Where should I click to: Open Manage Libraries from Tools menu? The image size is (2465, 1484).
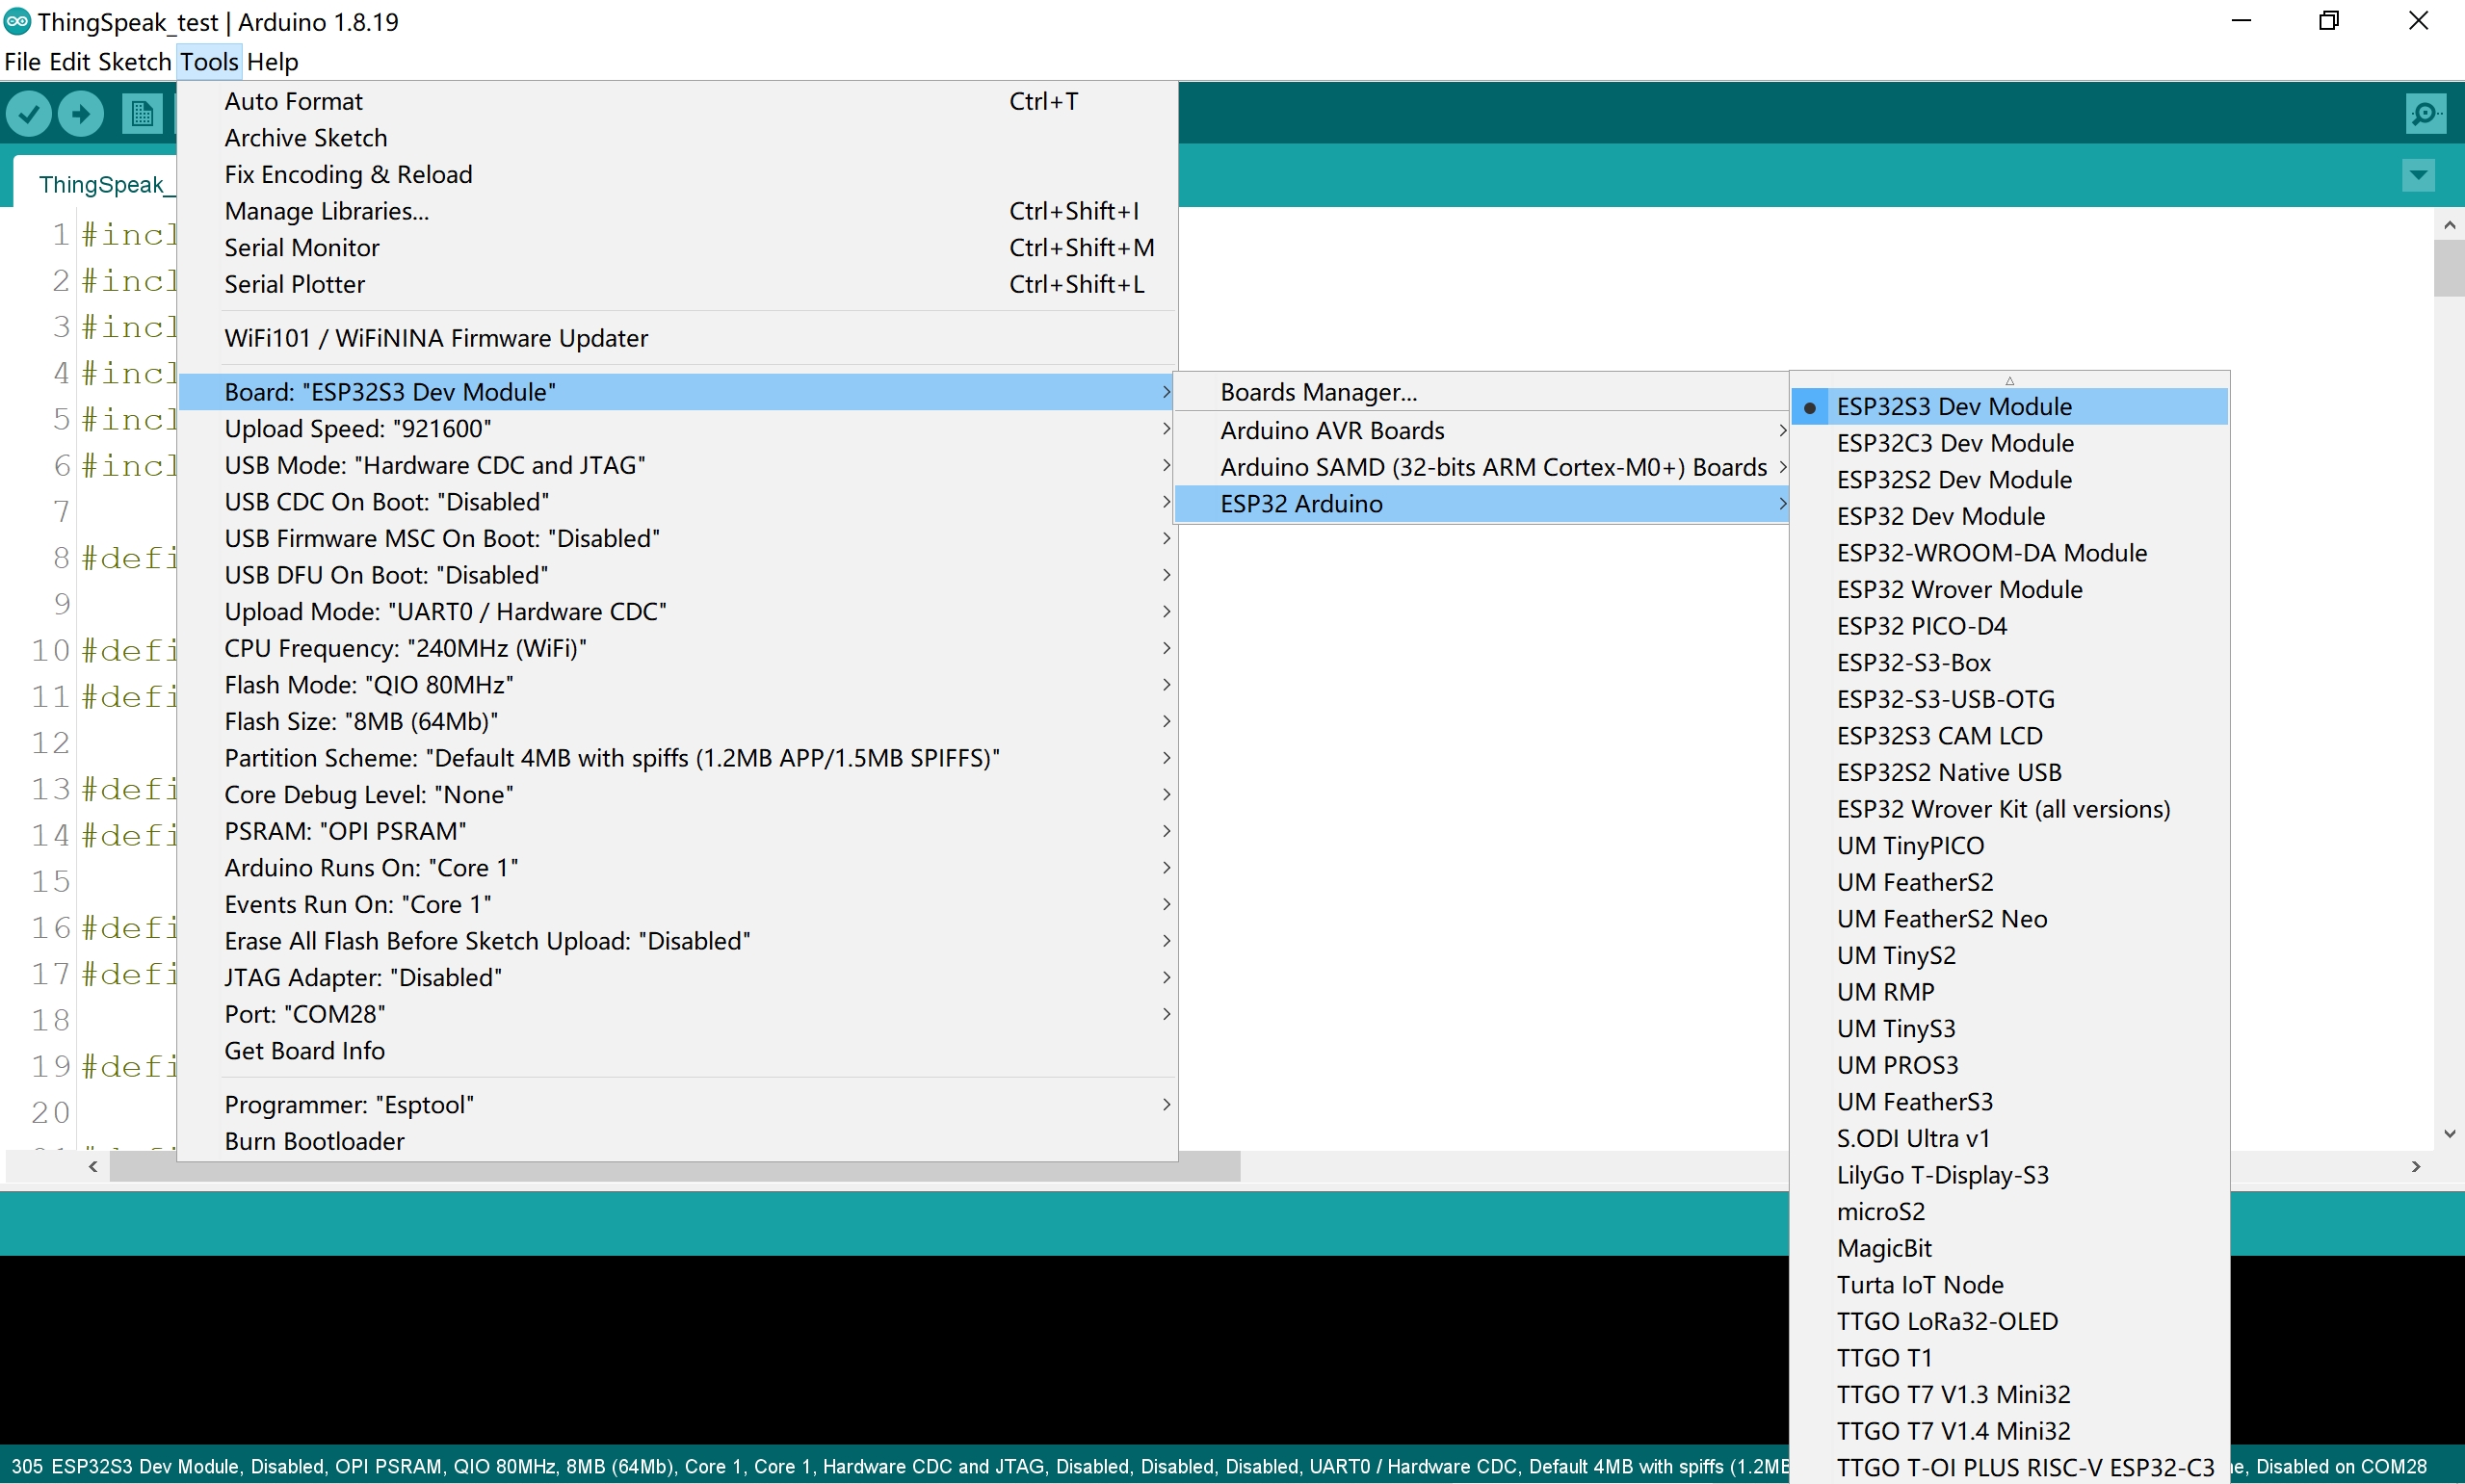pyautogui.click(x=677, y=211)
